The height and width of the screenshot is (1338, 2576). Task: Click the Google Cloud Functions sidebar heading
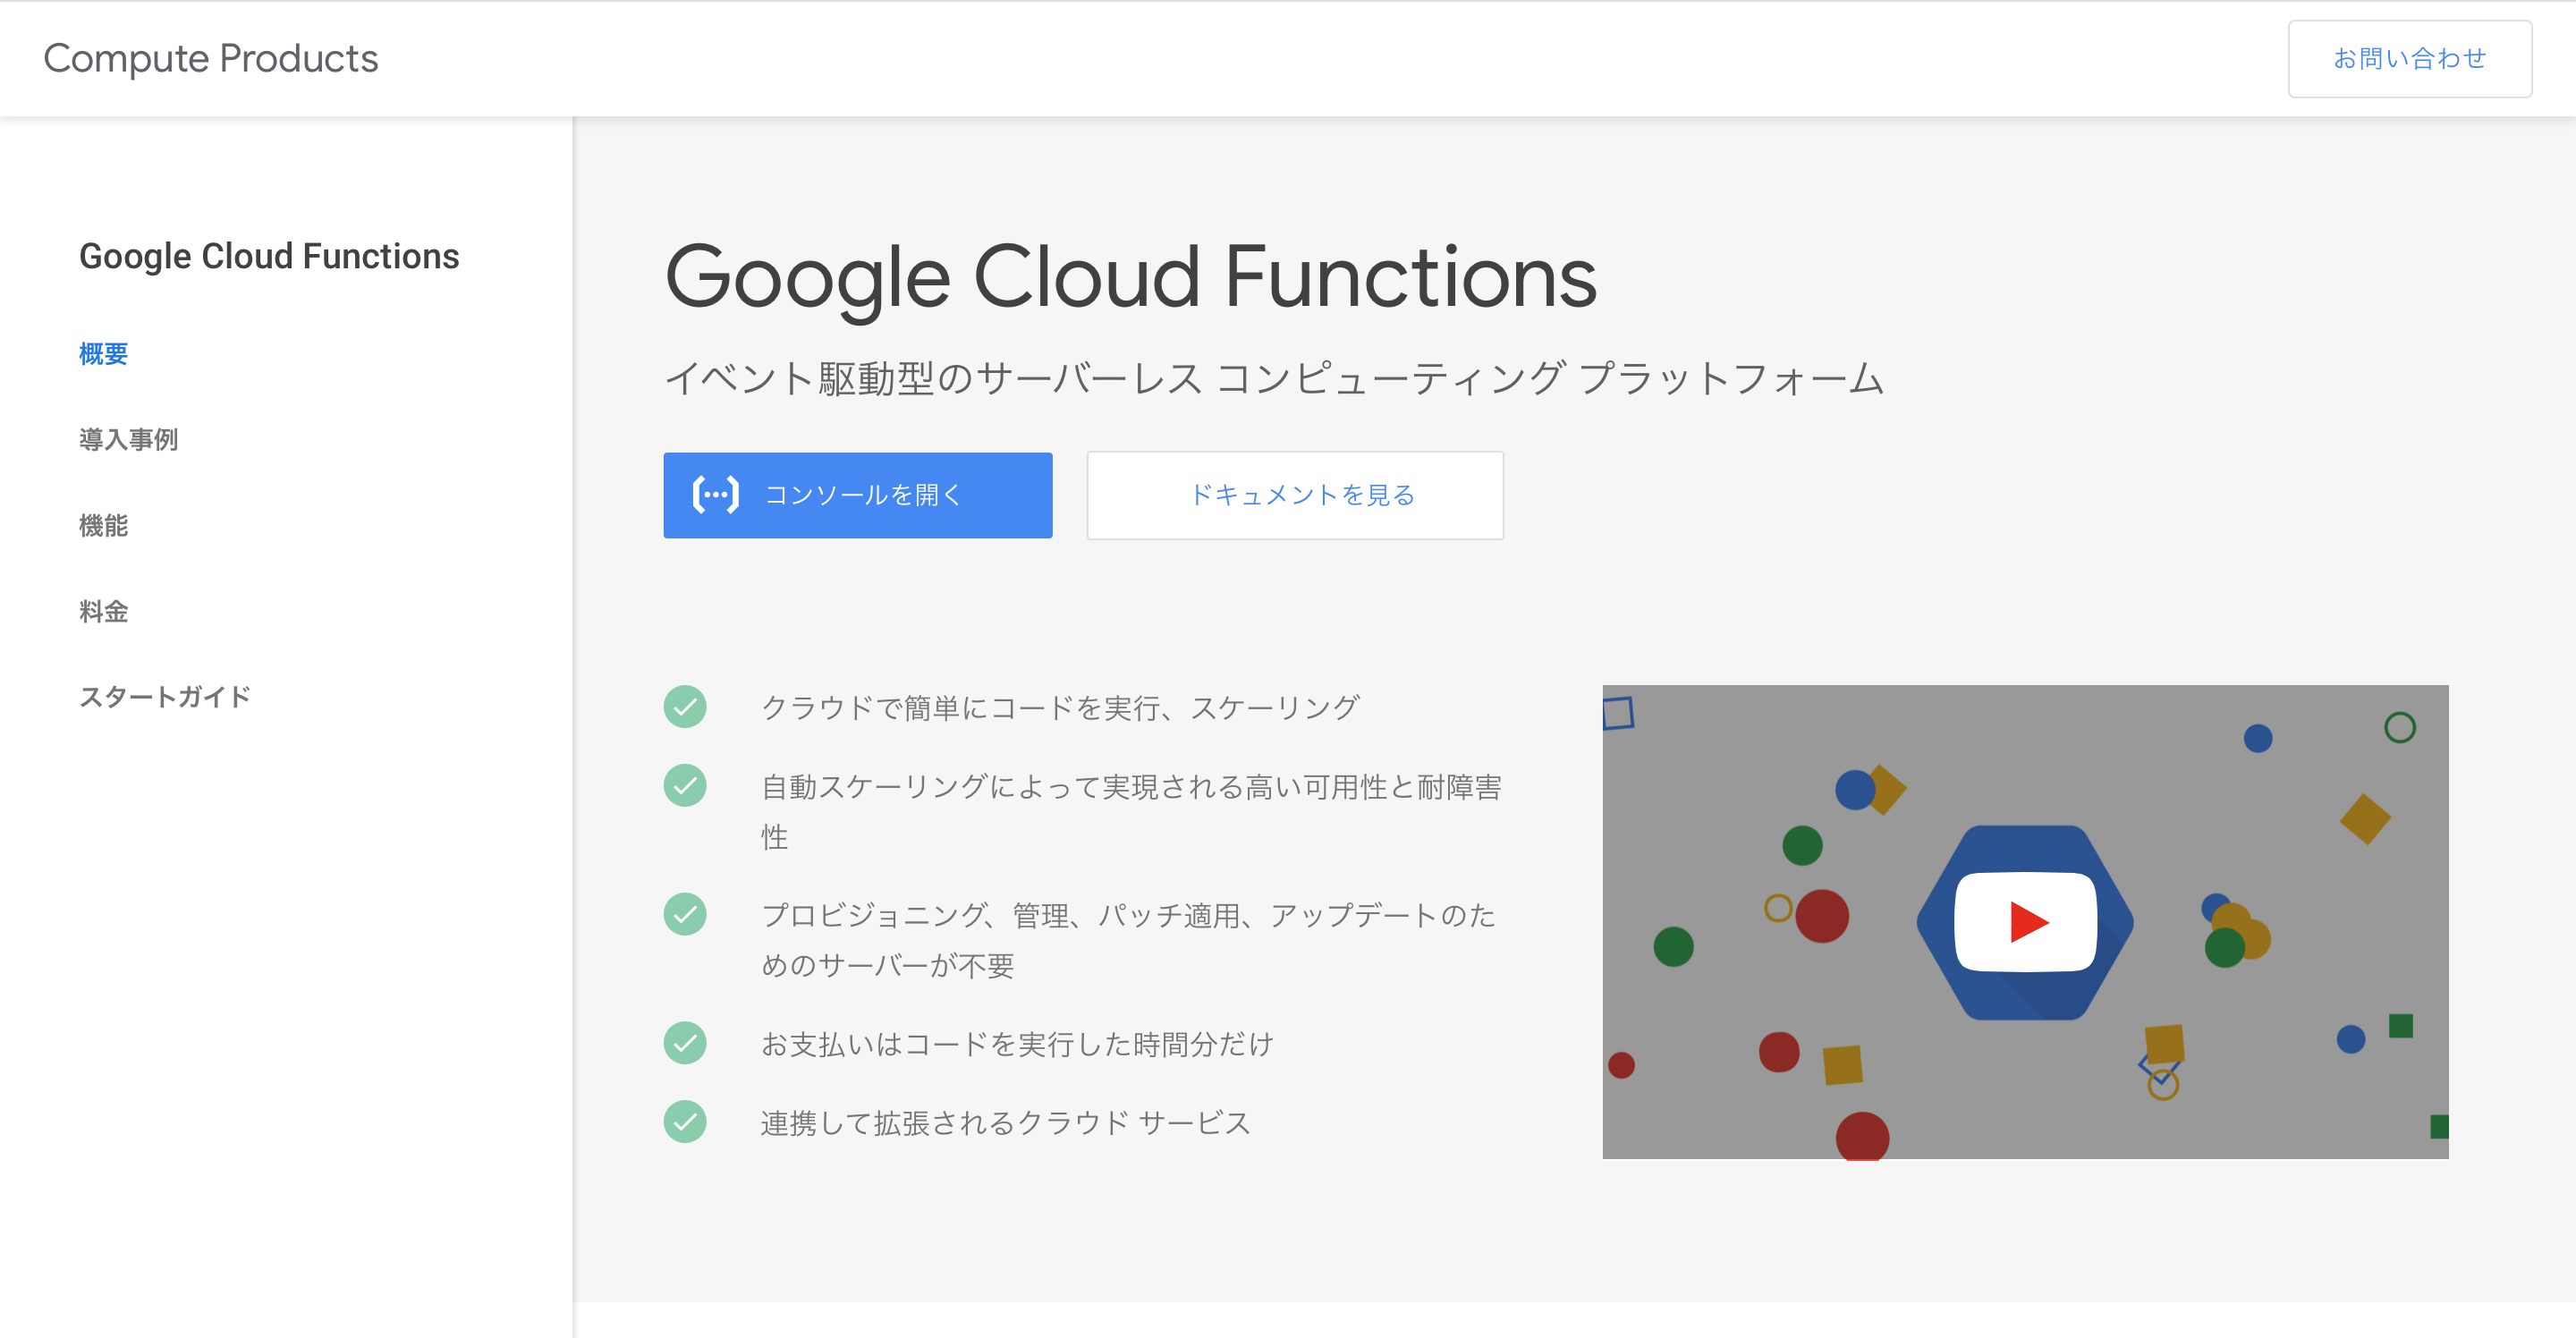(x=269, y=256)
